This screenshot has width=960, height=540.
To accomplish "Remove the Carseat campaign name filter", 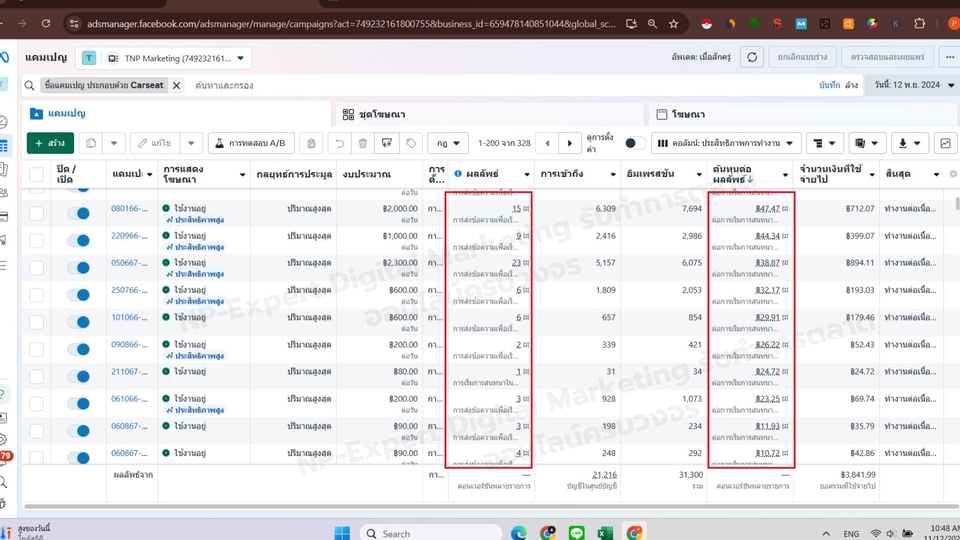I will click(x=176, y=85).
